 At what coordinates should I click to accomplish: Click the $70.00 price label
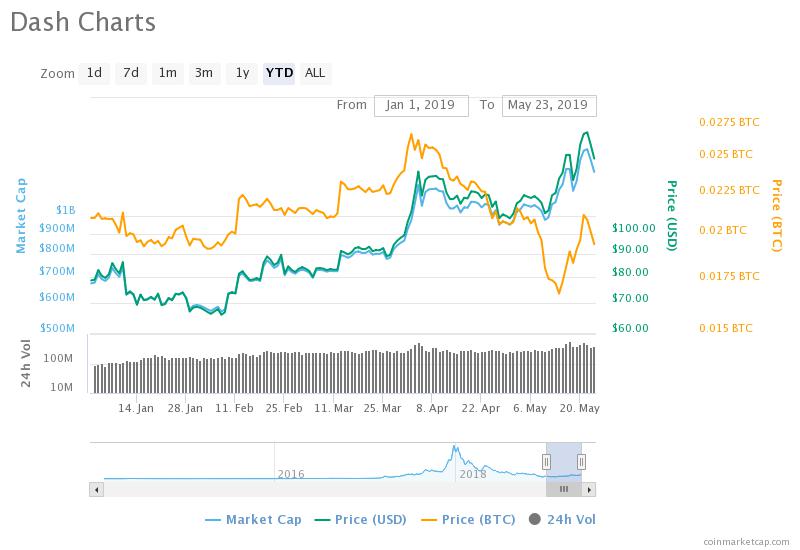[x=631, y=298]
